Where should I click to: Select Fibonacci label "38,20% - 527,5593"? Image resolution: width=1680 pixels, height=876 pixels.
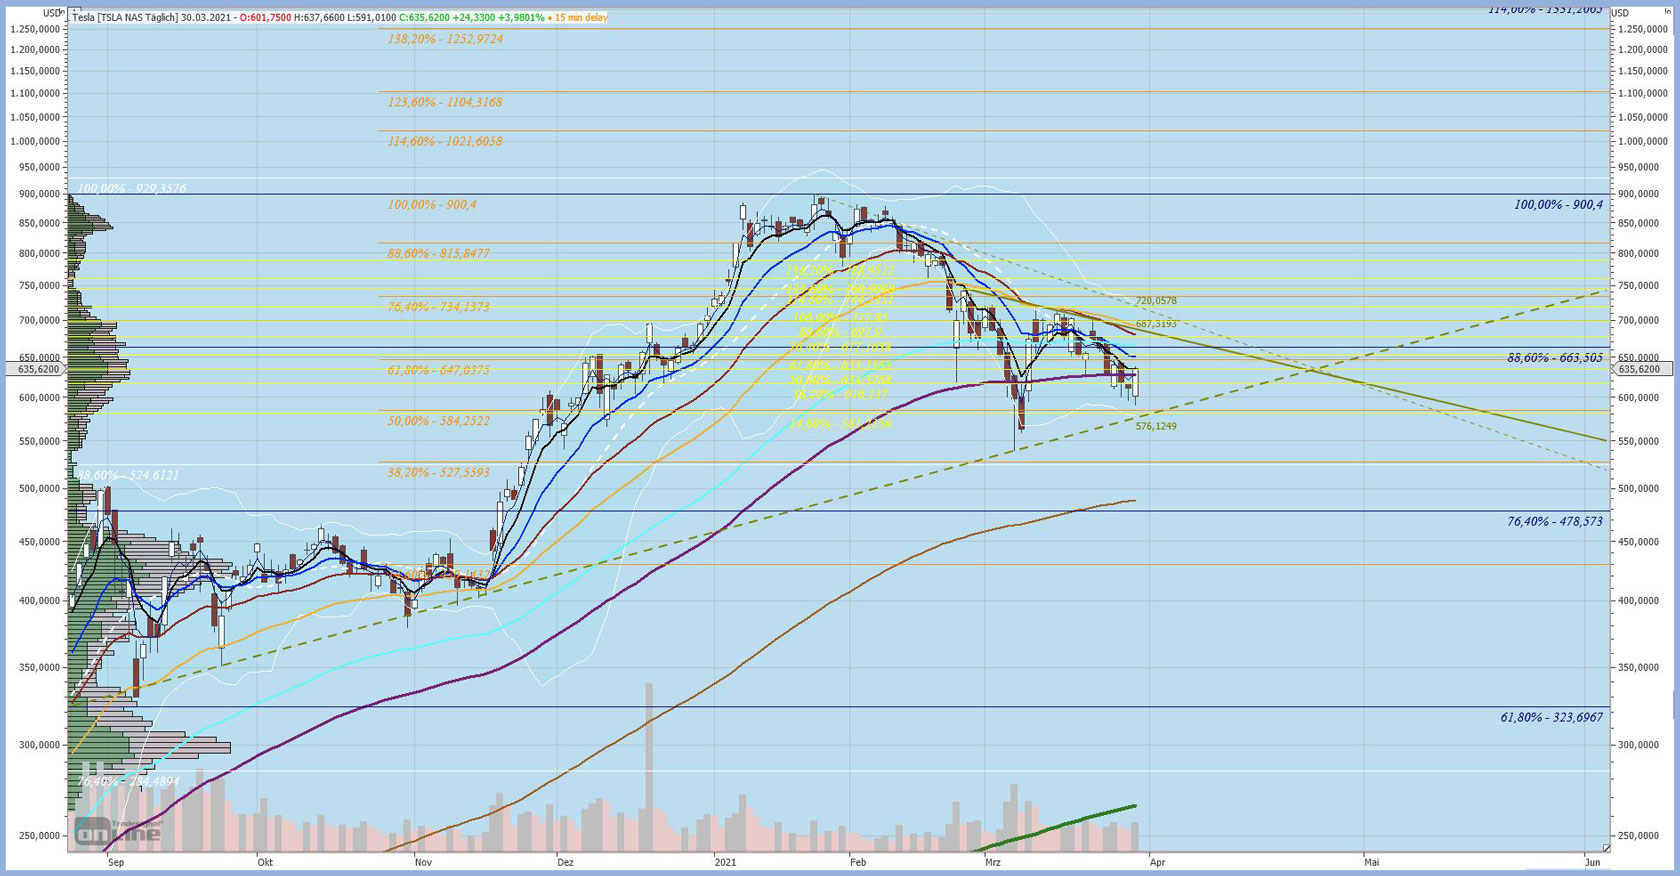click(439, 472)
